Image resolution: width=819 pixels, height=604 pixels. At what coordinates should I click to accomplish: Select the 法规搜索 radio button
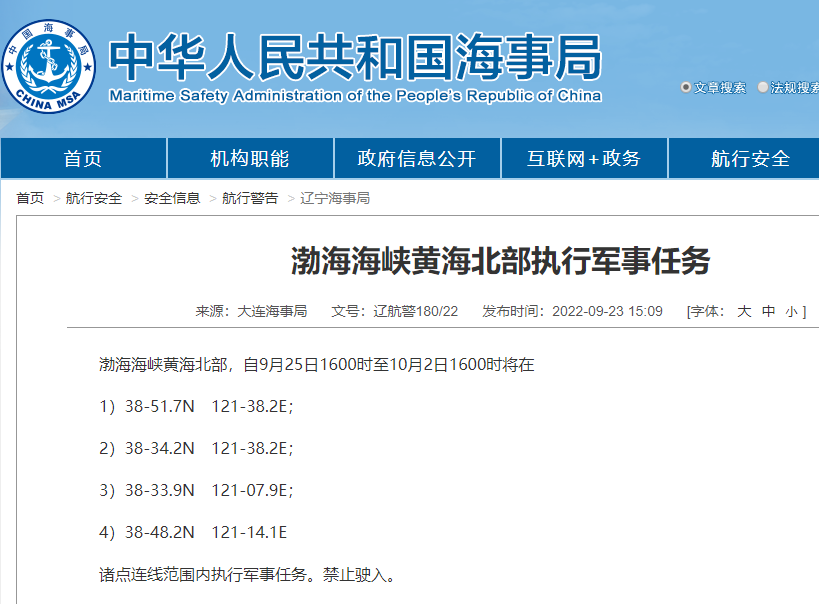point(763,88)
